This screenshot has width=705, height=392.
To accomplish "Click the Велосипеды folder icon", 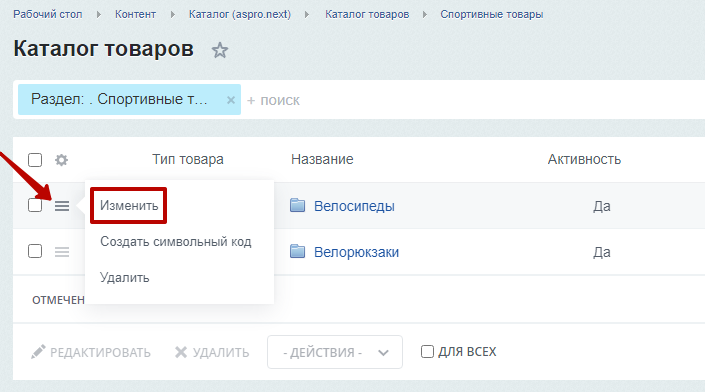I will click(x=297, y=205).
